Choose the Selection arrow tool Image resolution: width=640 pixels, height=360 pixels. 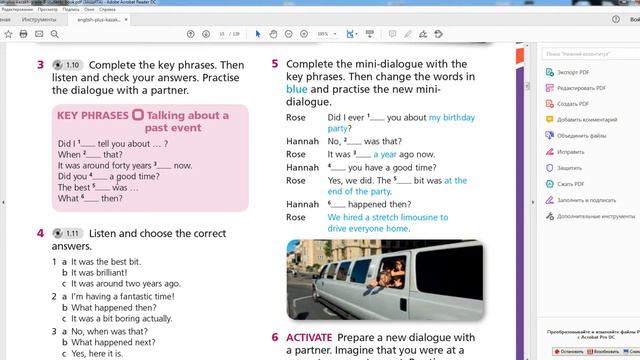point(258,34)
